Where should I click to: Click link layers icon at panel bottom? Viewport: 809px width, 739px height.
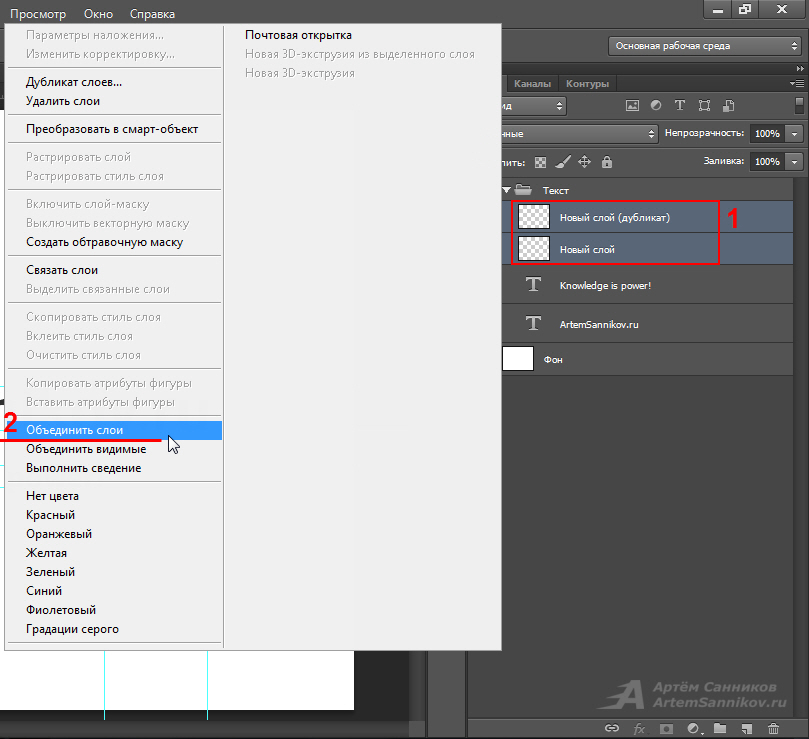click(612, 728)
